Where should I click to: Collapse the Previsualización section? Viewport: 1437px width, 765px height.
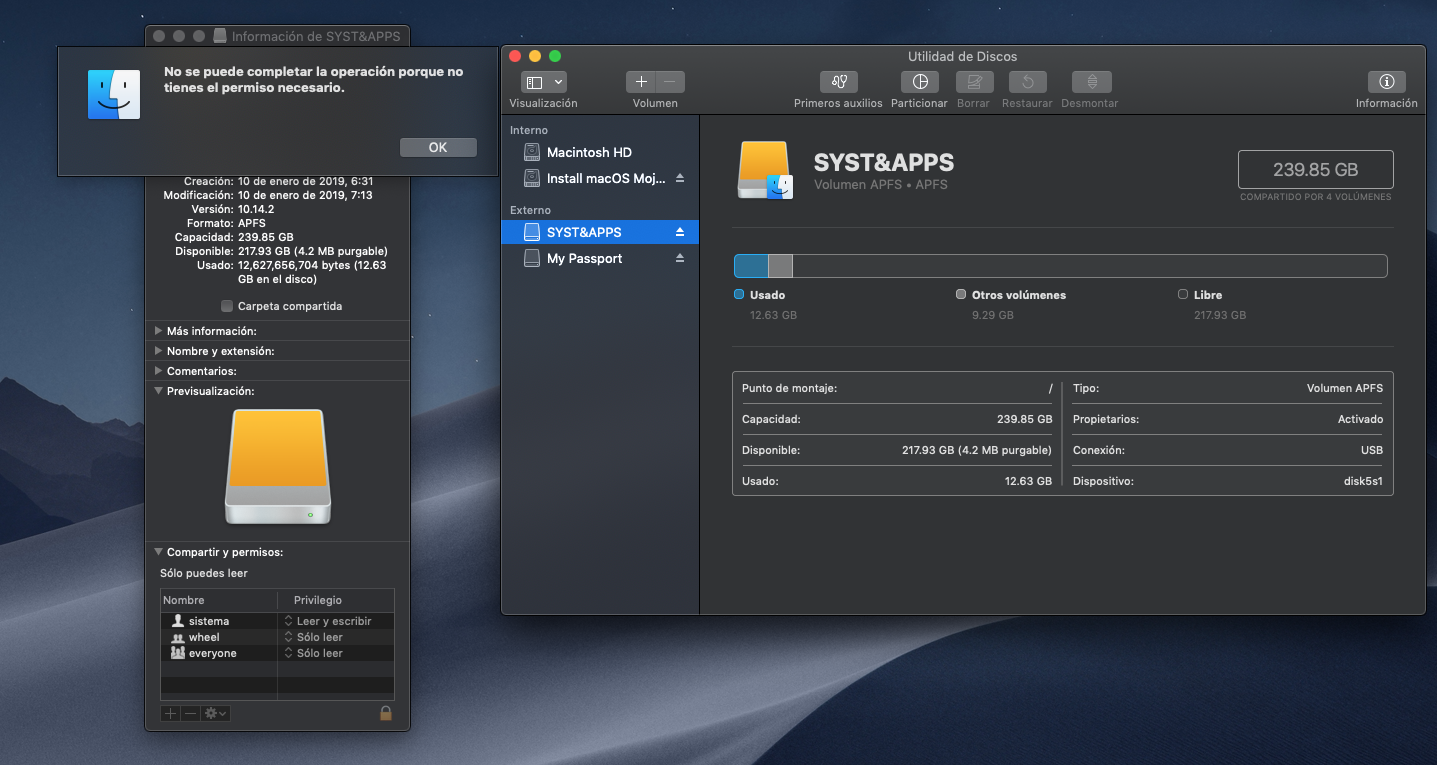pos(159,391)
